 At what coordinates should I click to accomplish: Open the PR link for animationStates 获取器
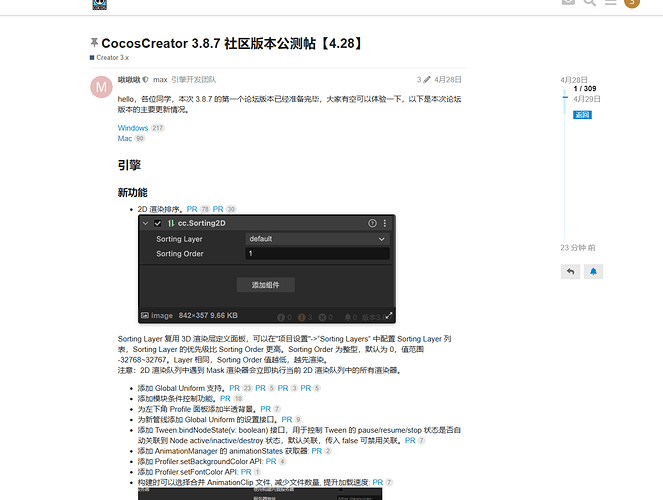pos(317,451)
